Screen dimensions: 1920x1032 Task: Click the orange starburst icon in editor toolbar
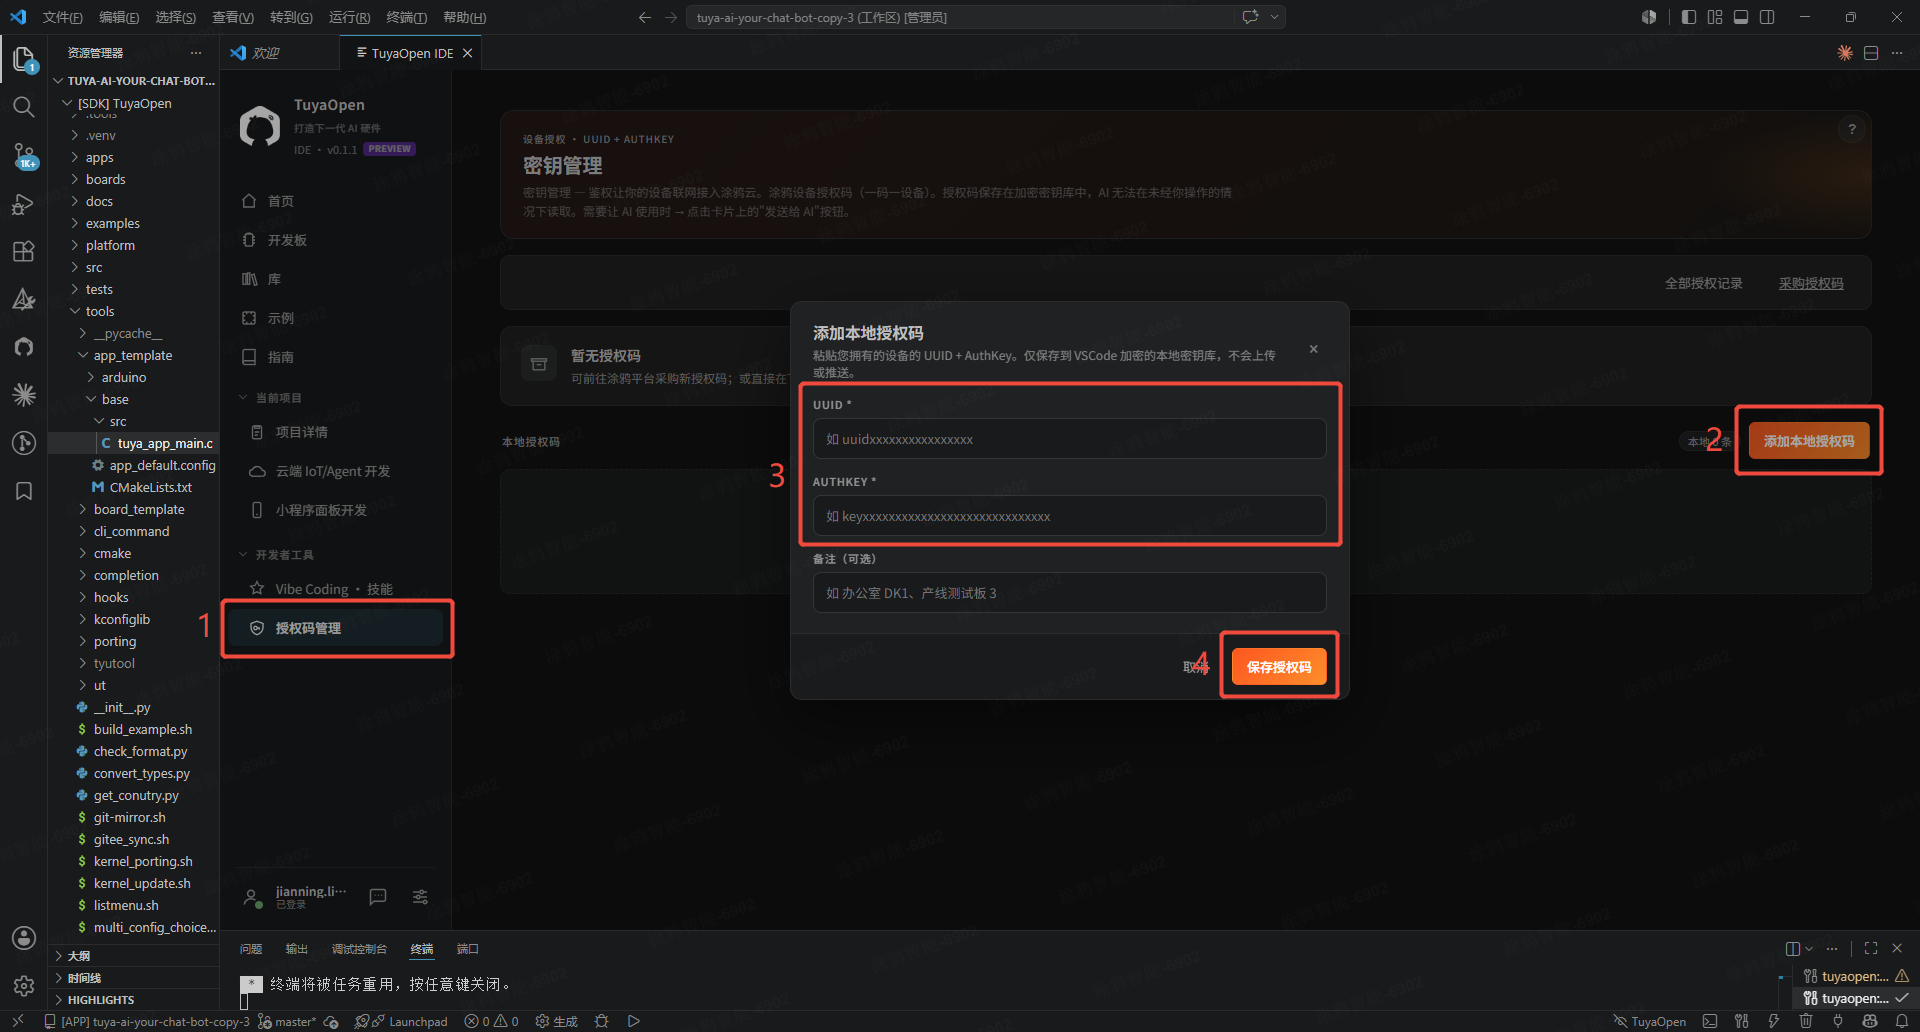(1845, 53)
